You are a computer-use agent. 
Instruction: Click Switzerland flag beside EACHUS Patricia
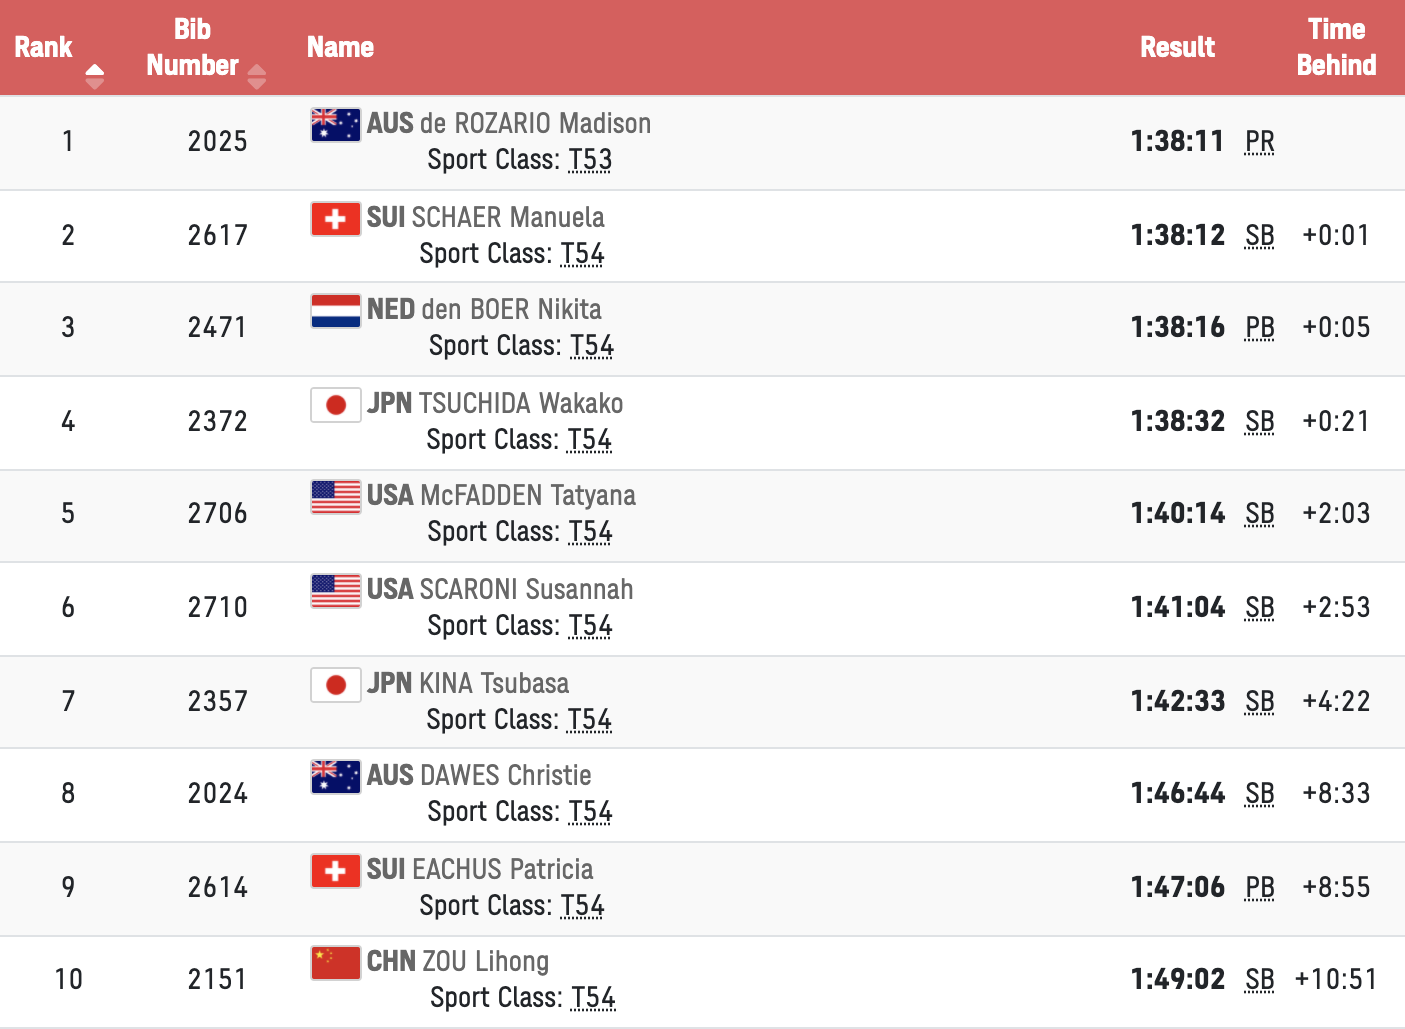tap(335, 871)
